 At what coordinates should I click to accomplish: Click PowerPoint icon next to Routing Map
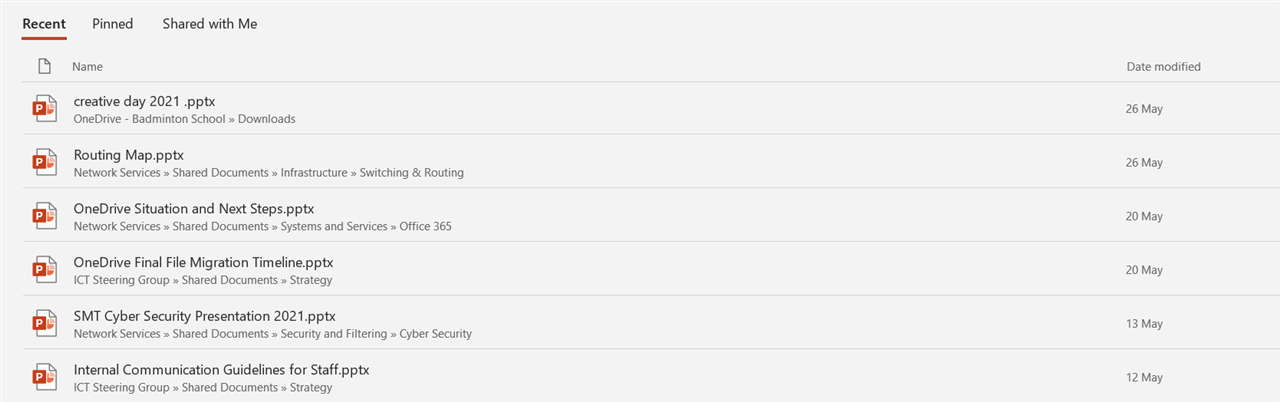coord(44,163)
